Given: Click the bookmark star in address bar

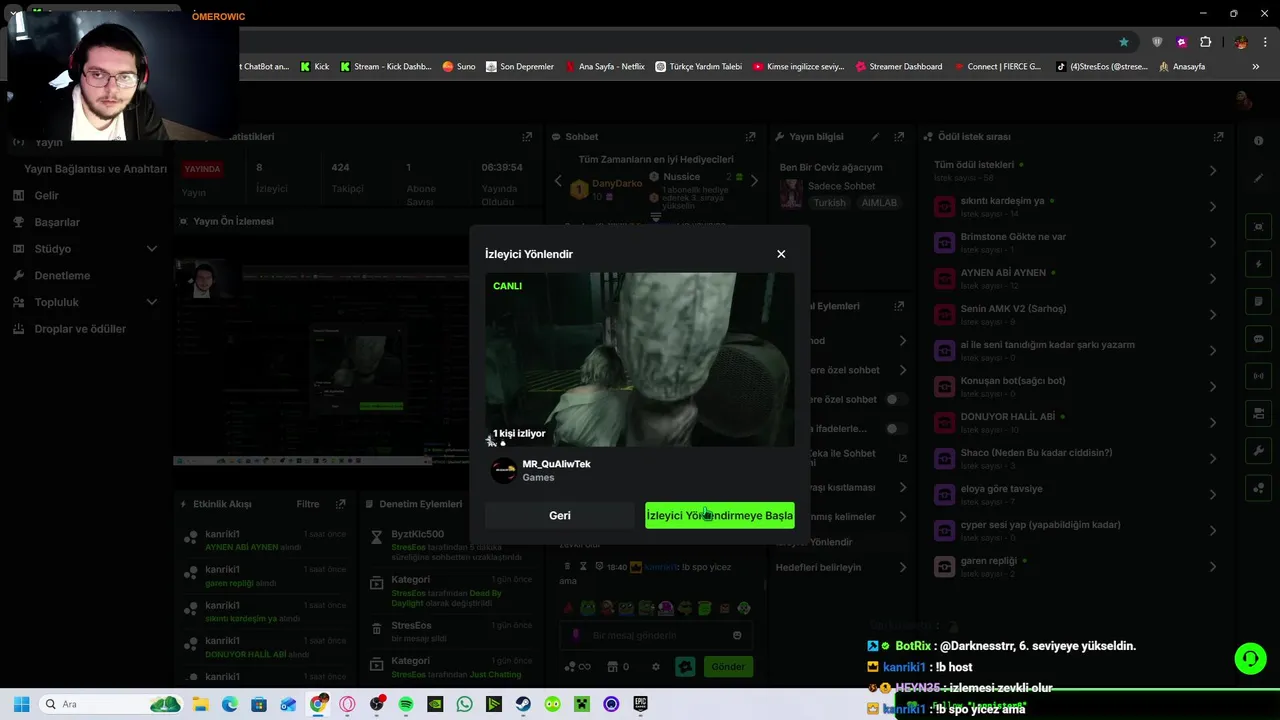Looking at the screenshot, I should coord(1124,42).
